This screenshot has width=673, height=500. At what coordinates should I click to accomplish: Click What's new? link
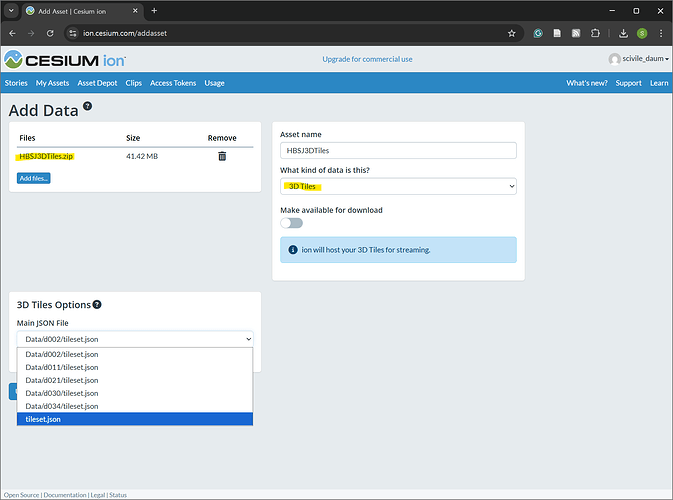click(x=587, y=83)
